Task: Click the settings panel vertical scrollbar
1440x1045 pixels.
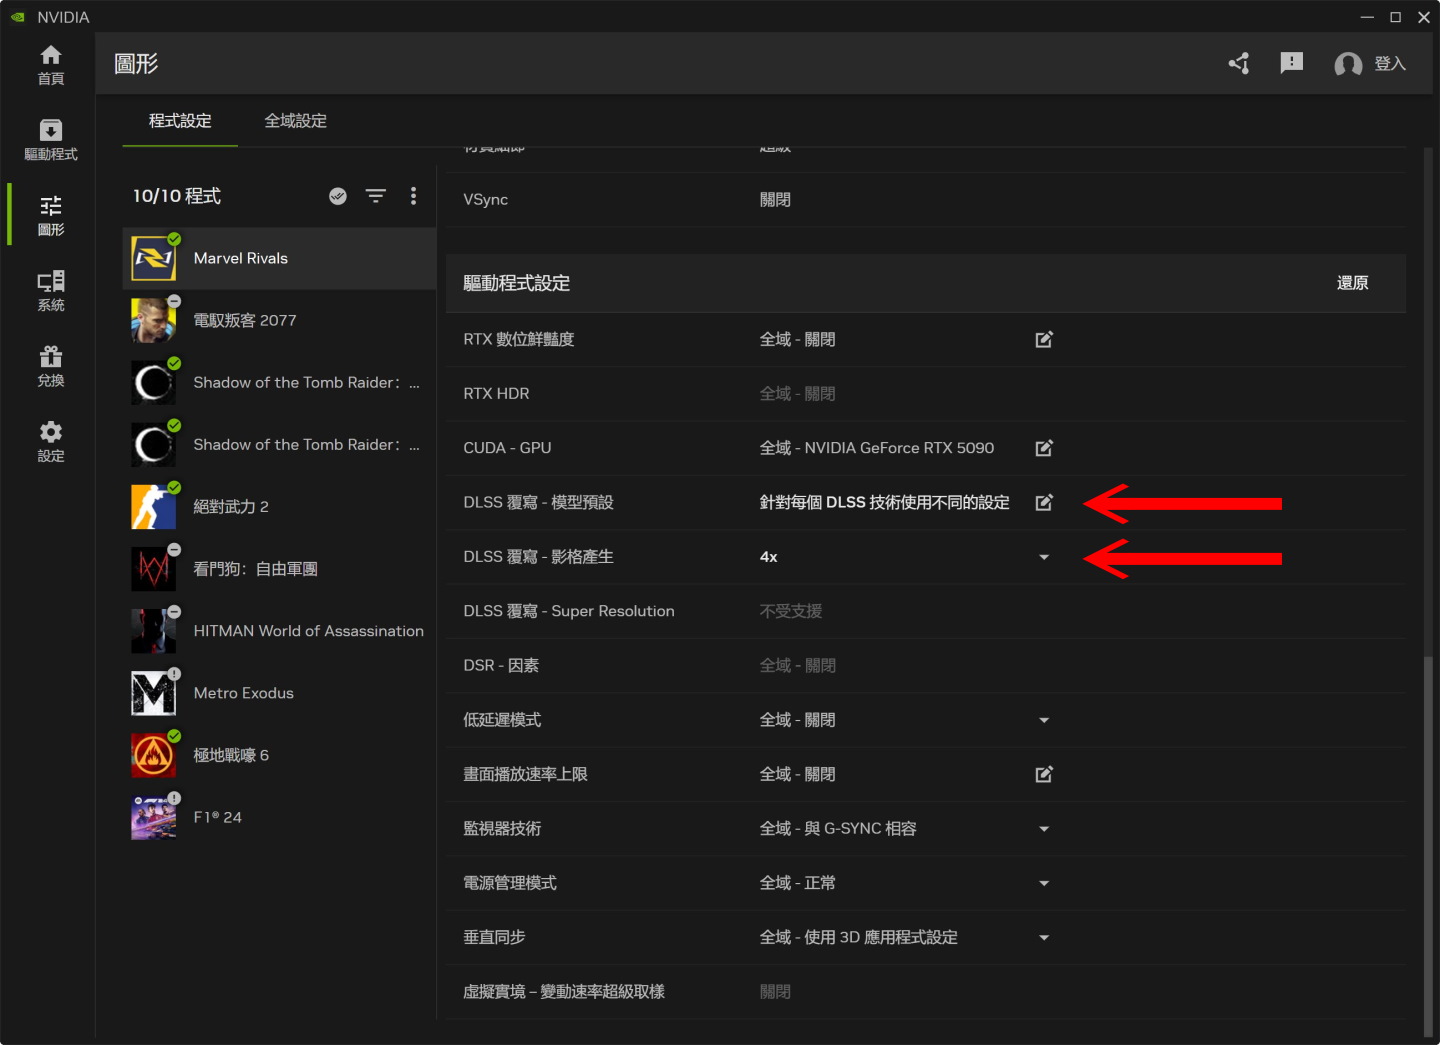Action: click(1428, 846)
